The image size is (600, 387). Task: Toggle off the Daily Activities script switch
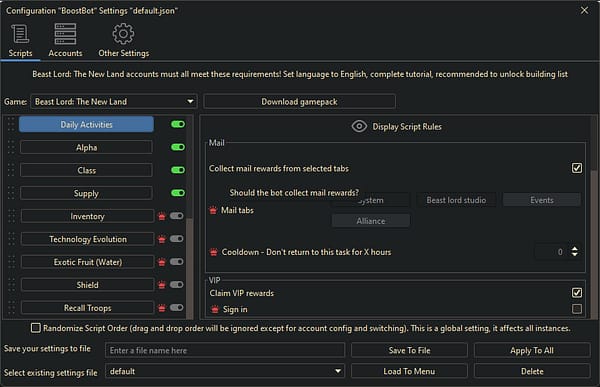click(x=178, y=124)
